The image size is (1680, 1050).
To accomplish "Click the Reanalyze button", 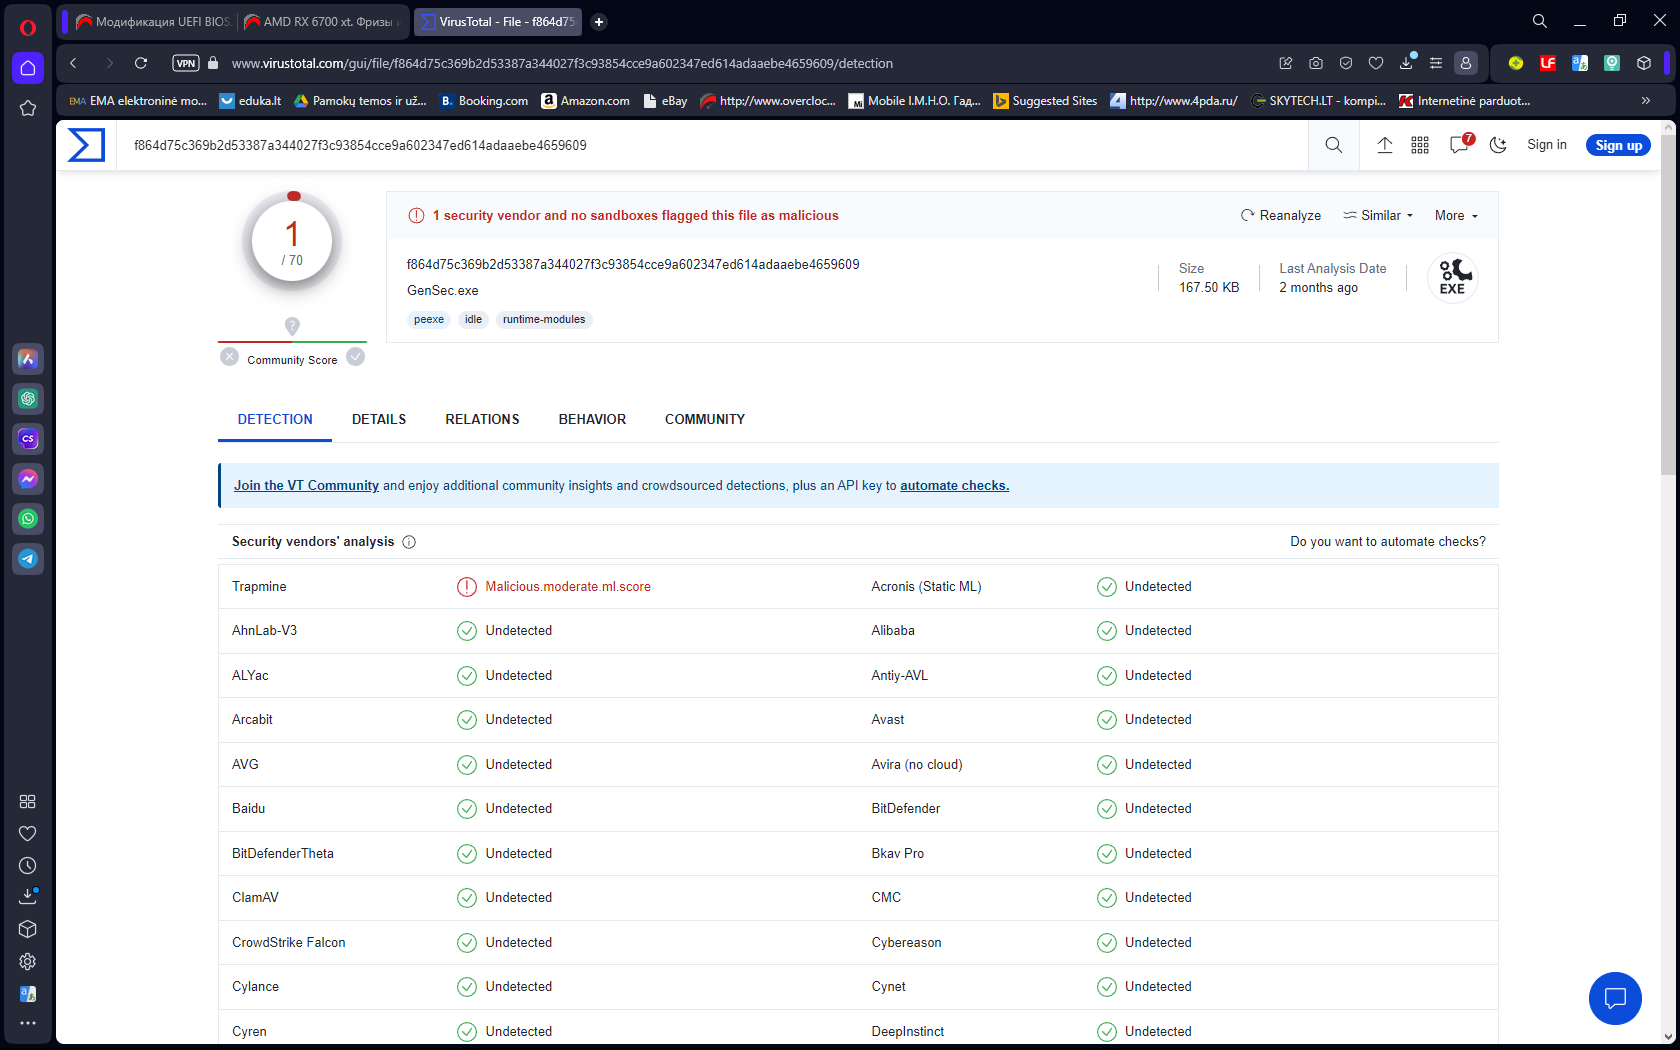I will pyautogui.click(x=1281, y=216).
